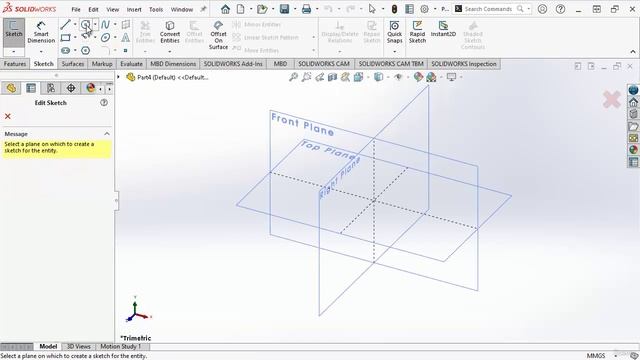Open the Insert menu
Image resolution: width=640 pixels, height=360 pixels.
click(134, 9)
